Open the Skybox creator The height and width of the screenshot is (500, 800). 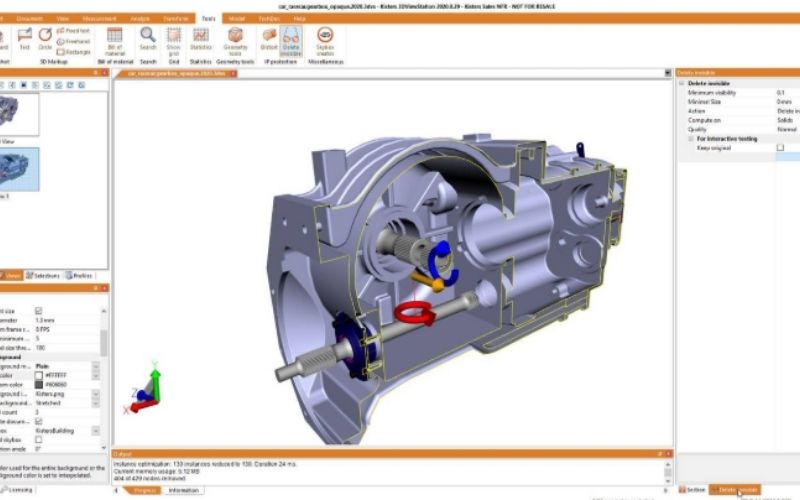click(x=325, y=41)
